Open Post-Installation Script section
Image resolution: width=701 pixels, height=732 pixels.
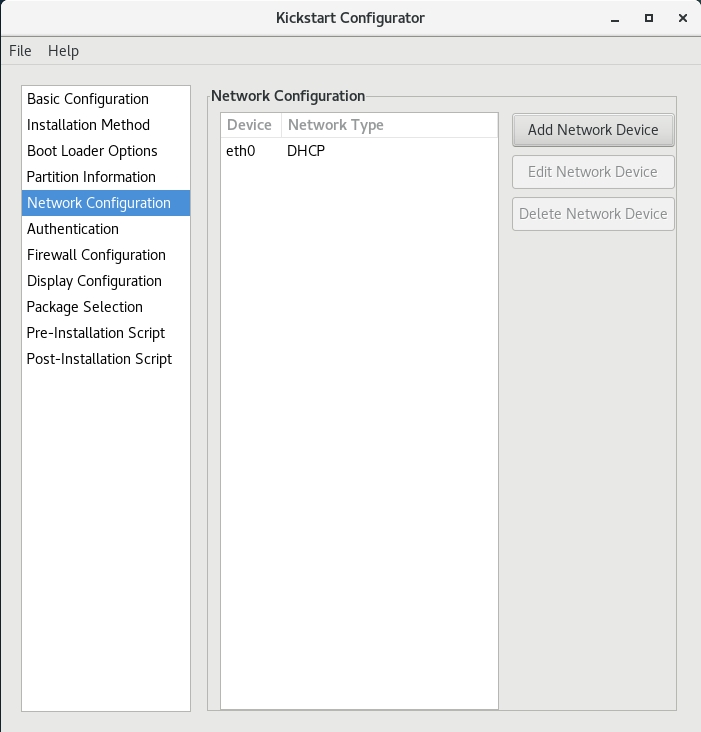99,359
